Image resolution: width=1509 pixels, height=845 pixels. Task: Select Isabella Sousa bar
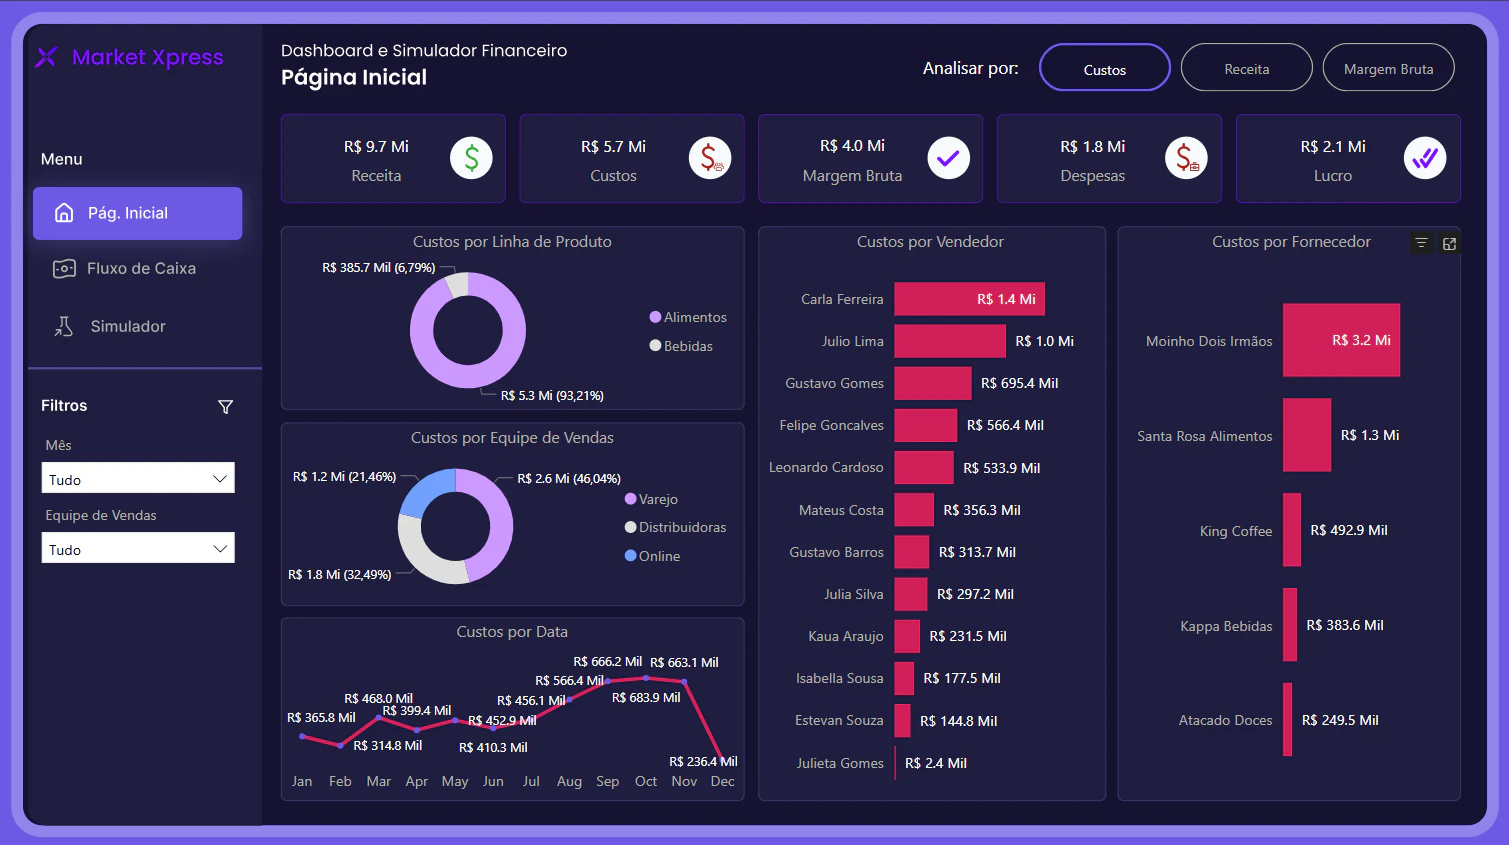click(904, 678)
